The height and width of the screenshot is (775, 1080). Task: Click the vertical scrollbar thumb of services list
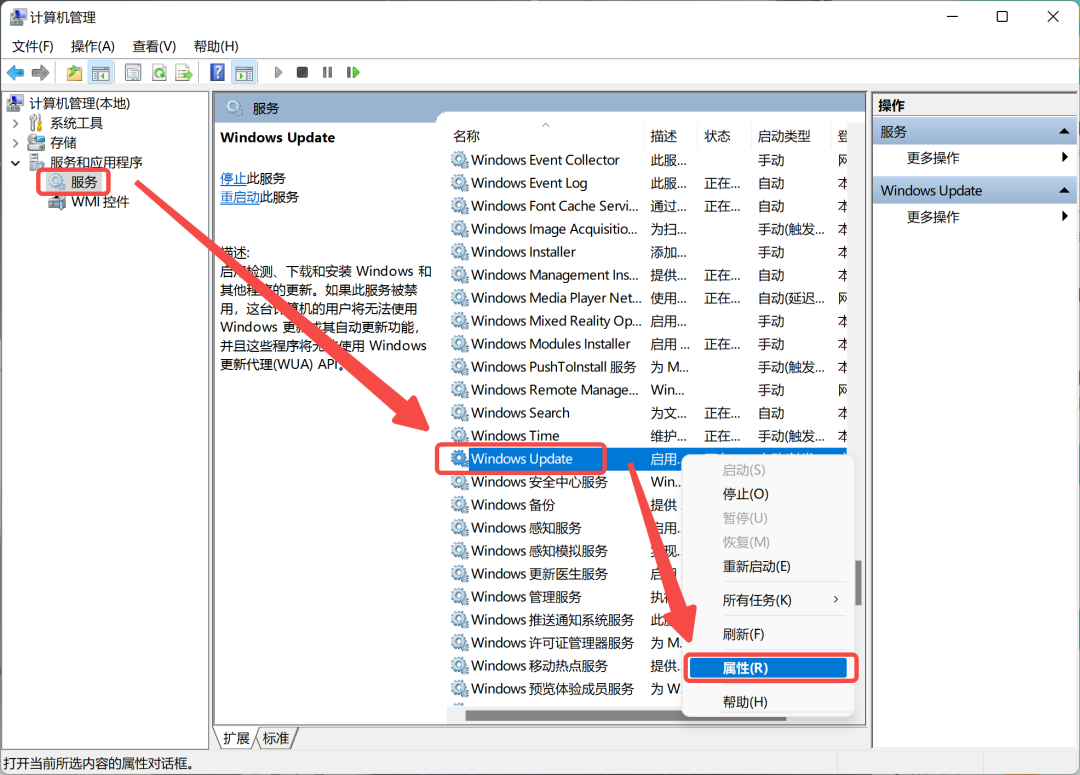[x=858, y=582]
